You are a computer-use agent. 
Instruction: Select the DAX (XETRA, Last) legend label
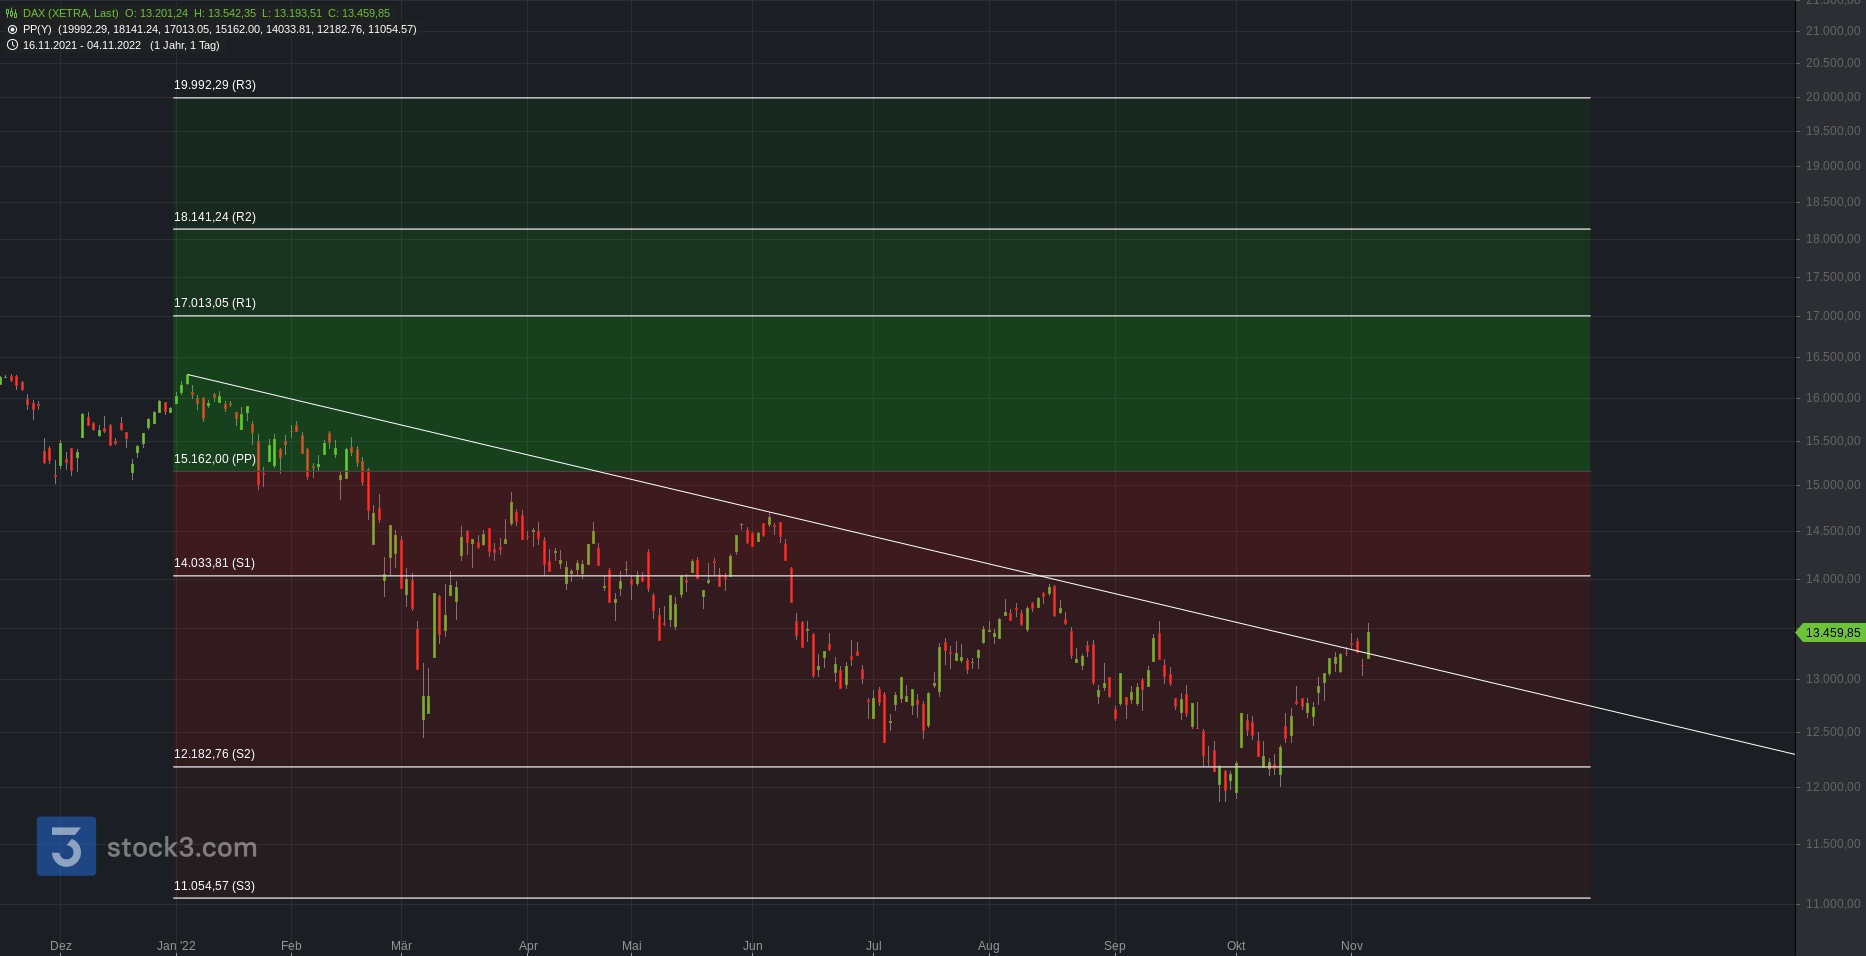(x=70, y=14)
